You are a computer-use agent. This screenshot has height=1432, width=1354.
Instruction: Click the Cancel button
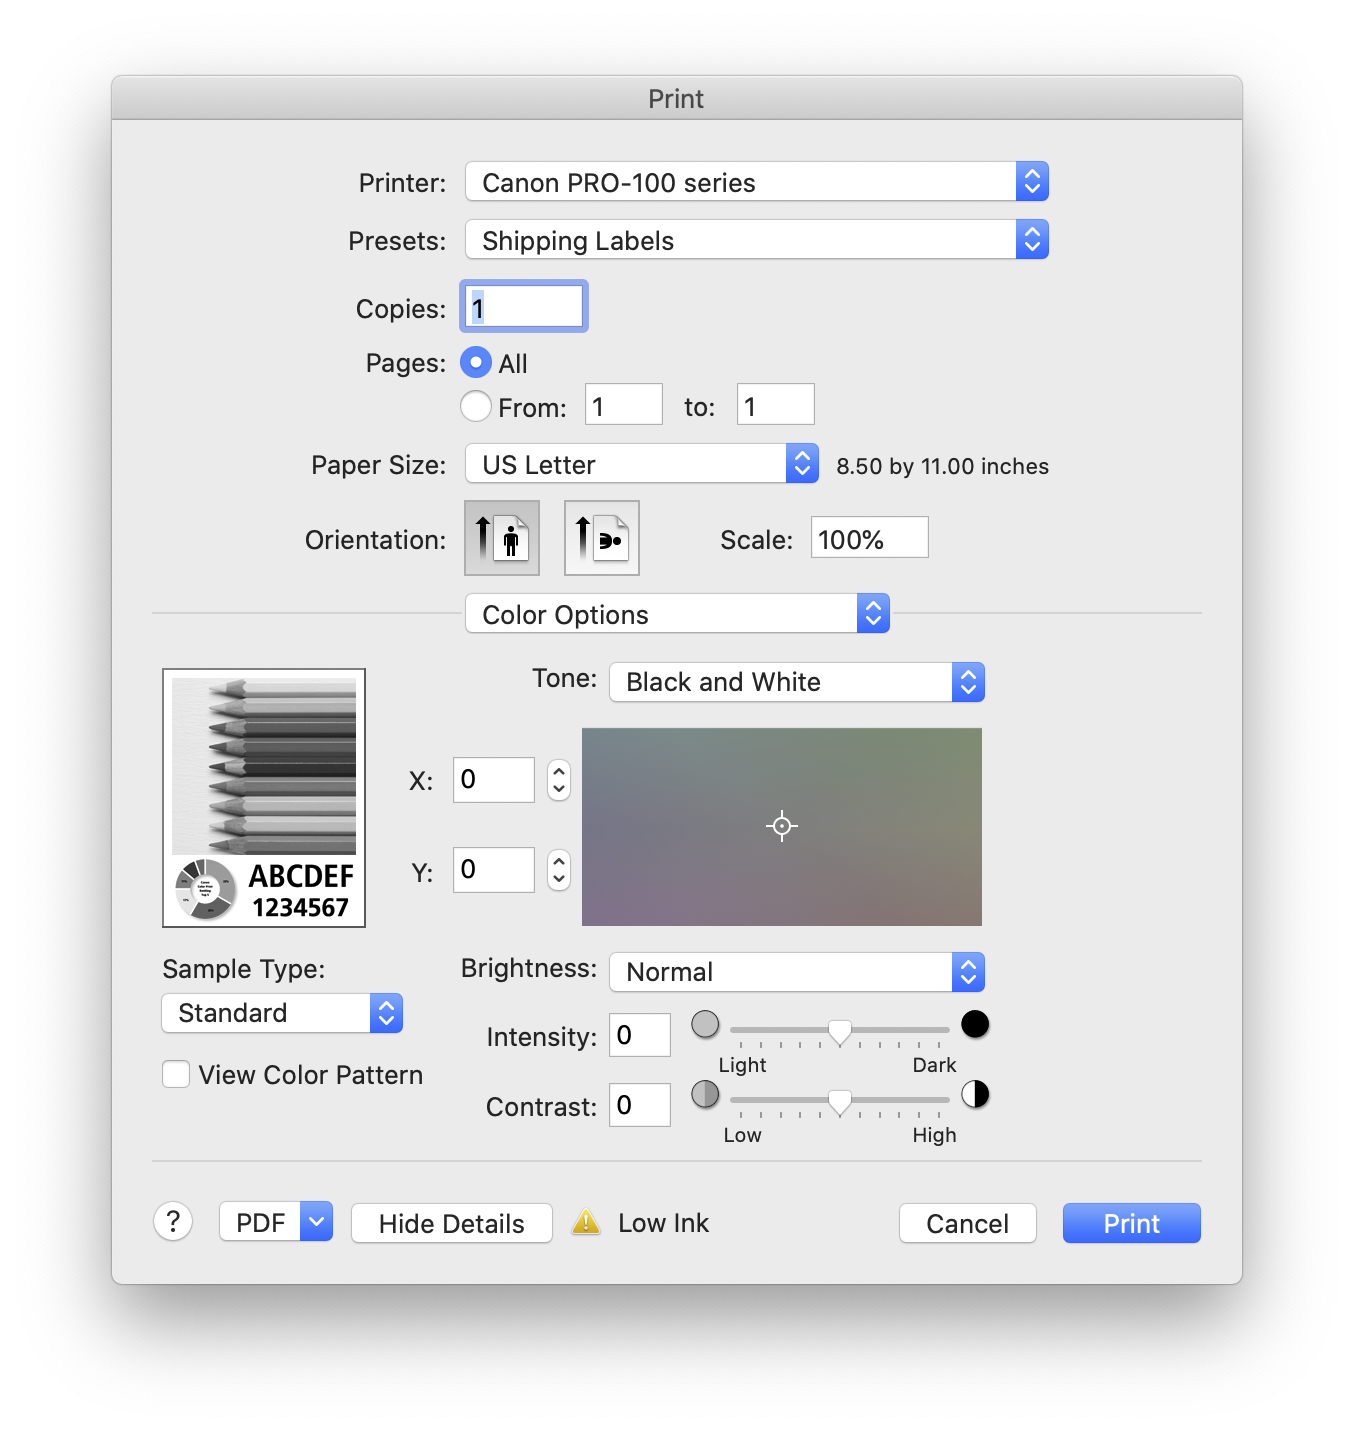[967, 1223]
